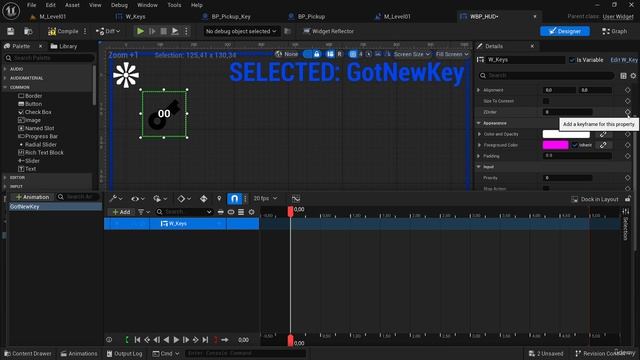Screen dimensions: 640x360
Task: Add a keyframe for ZOrder property
Action: 628,112
